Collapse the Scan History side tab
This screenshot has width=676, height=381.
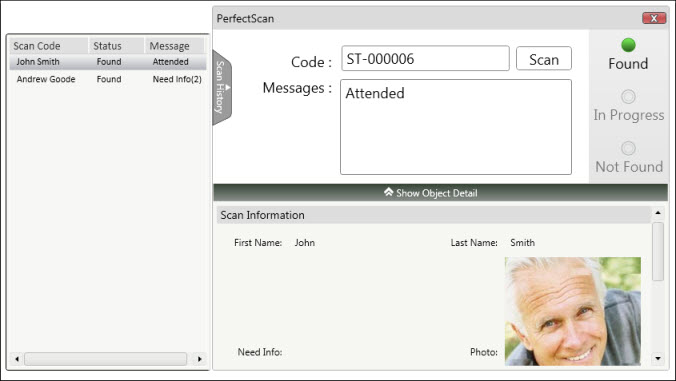(222, 87)
